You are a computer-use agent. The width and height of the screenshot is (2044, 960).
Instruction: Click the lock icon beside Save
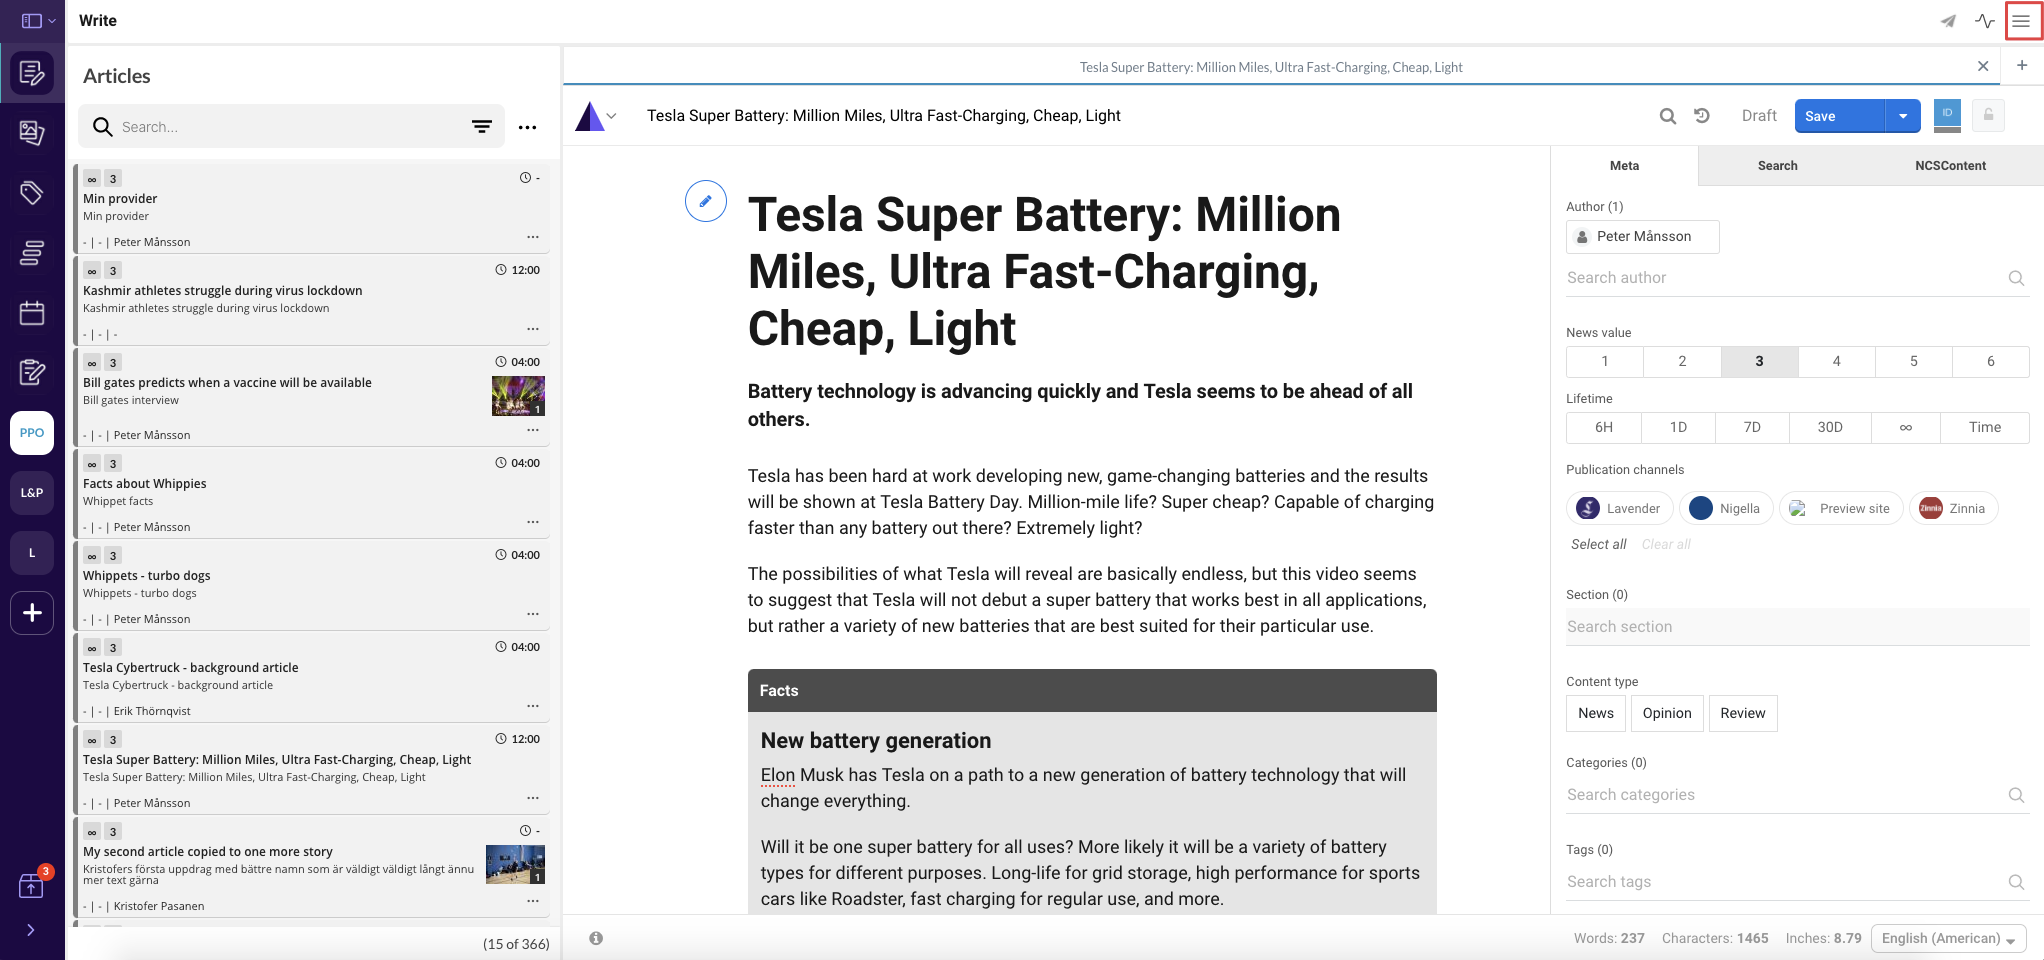pyautogui.click(x=1988, y=115)
